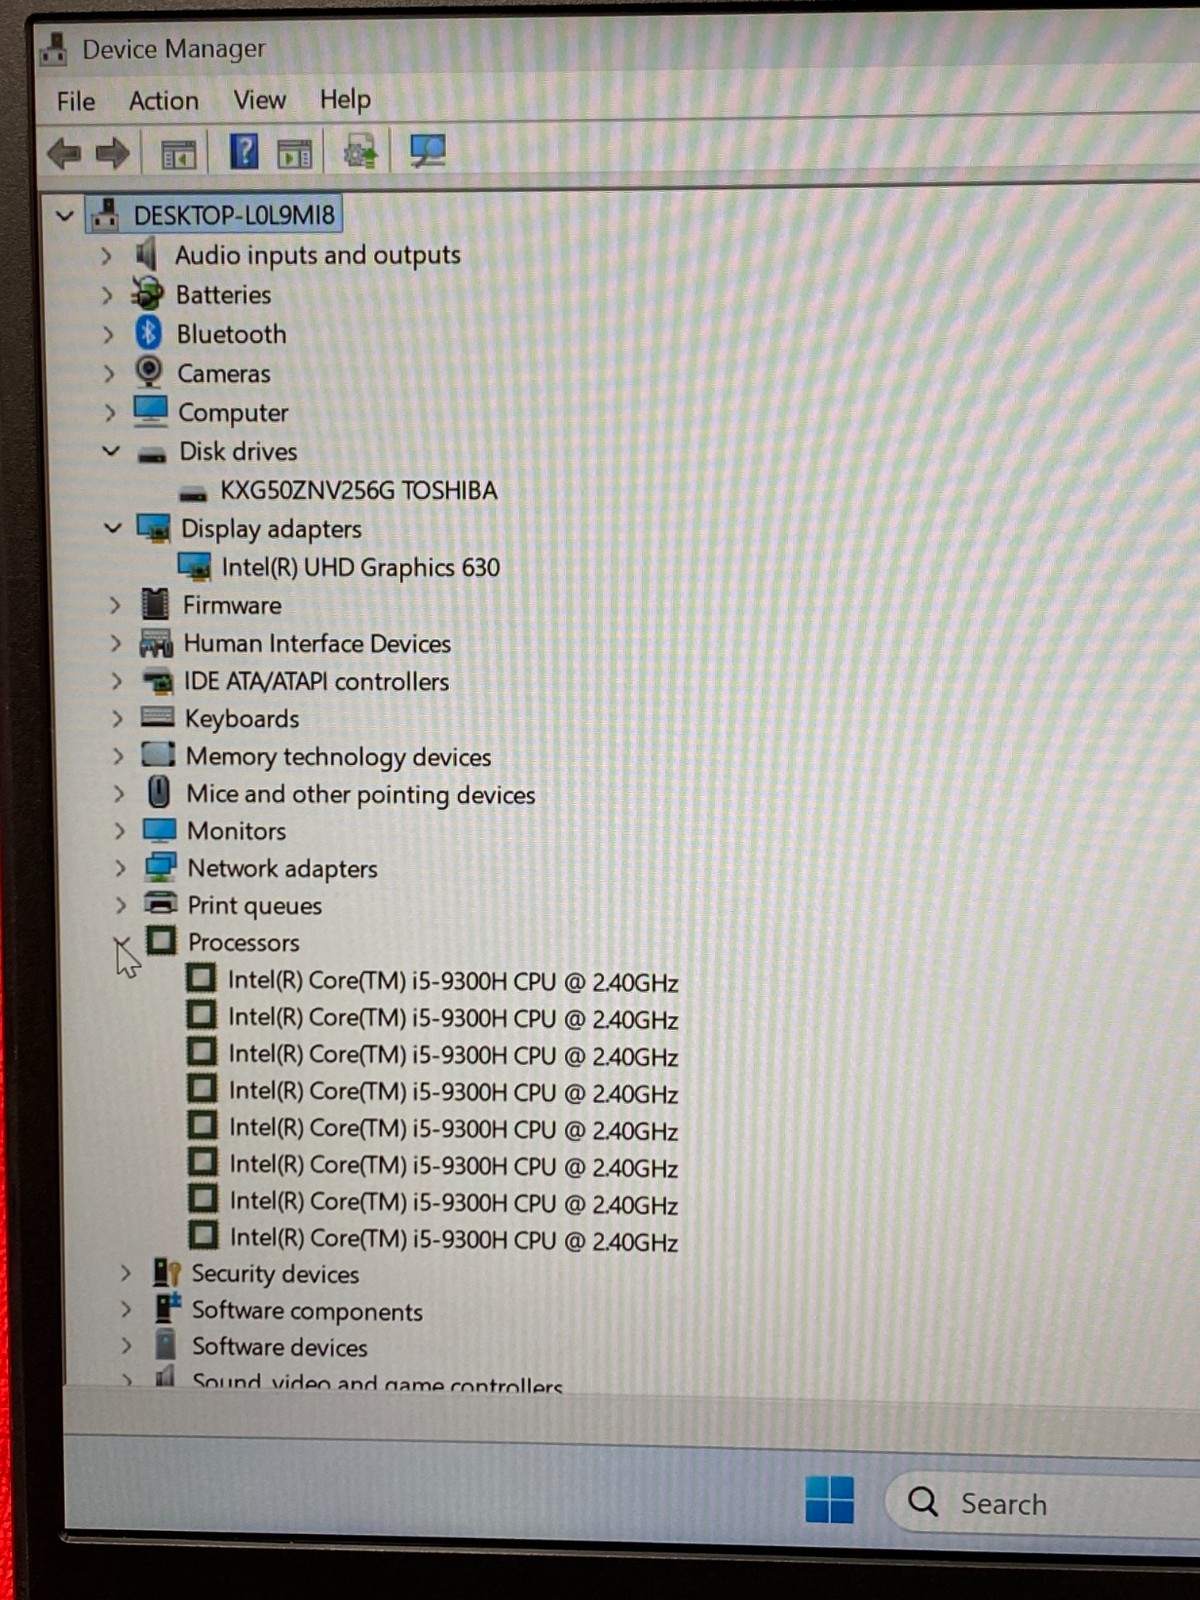Click the Batteries category icon
Image resolution: width=1200 pixels, height=1600 pixels.
pyautogui.click(x=148, y=294)
